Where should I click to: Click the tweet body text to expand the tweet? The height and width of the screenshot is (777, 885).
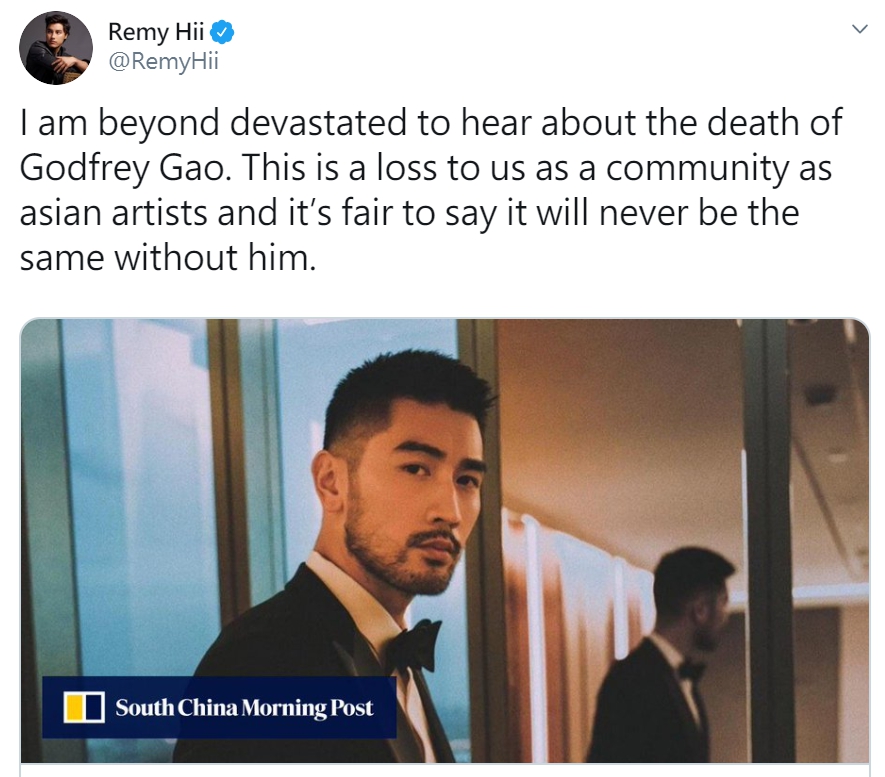tap(431, 190)
